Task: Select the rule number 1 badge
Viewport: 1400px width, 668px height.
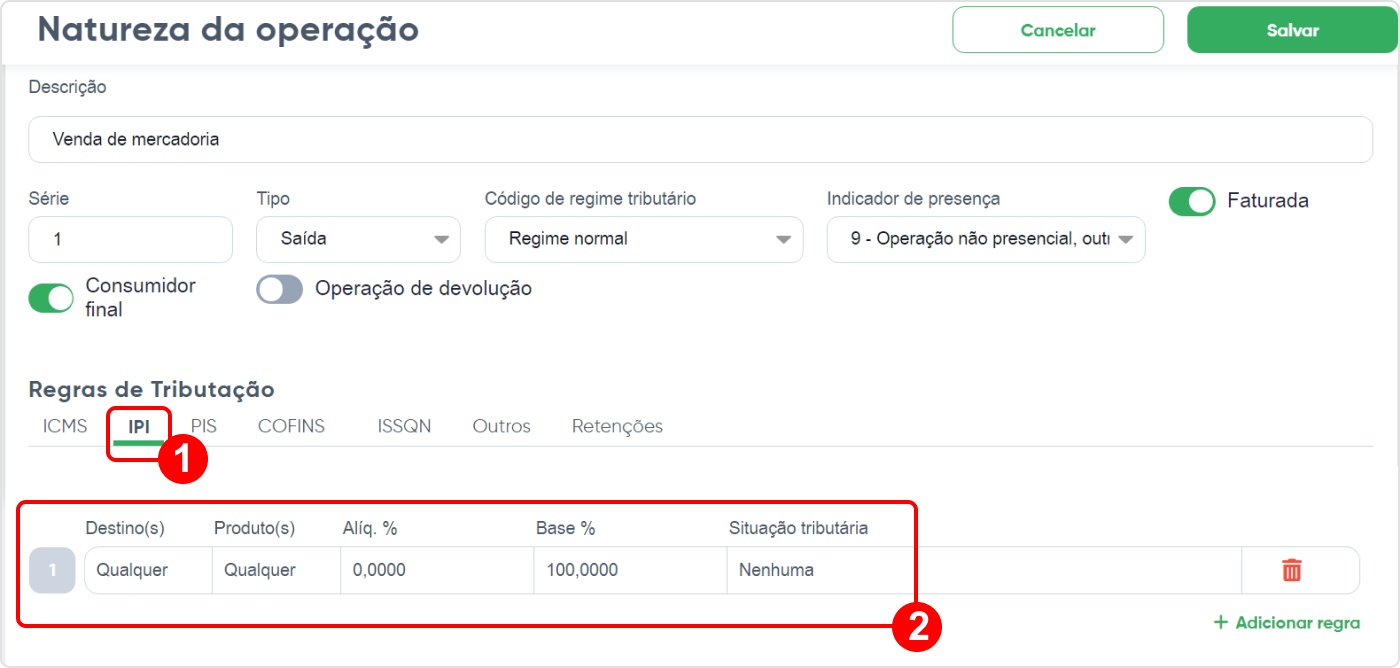Action: tap(52, 570)
